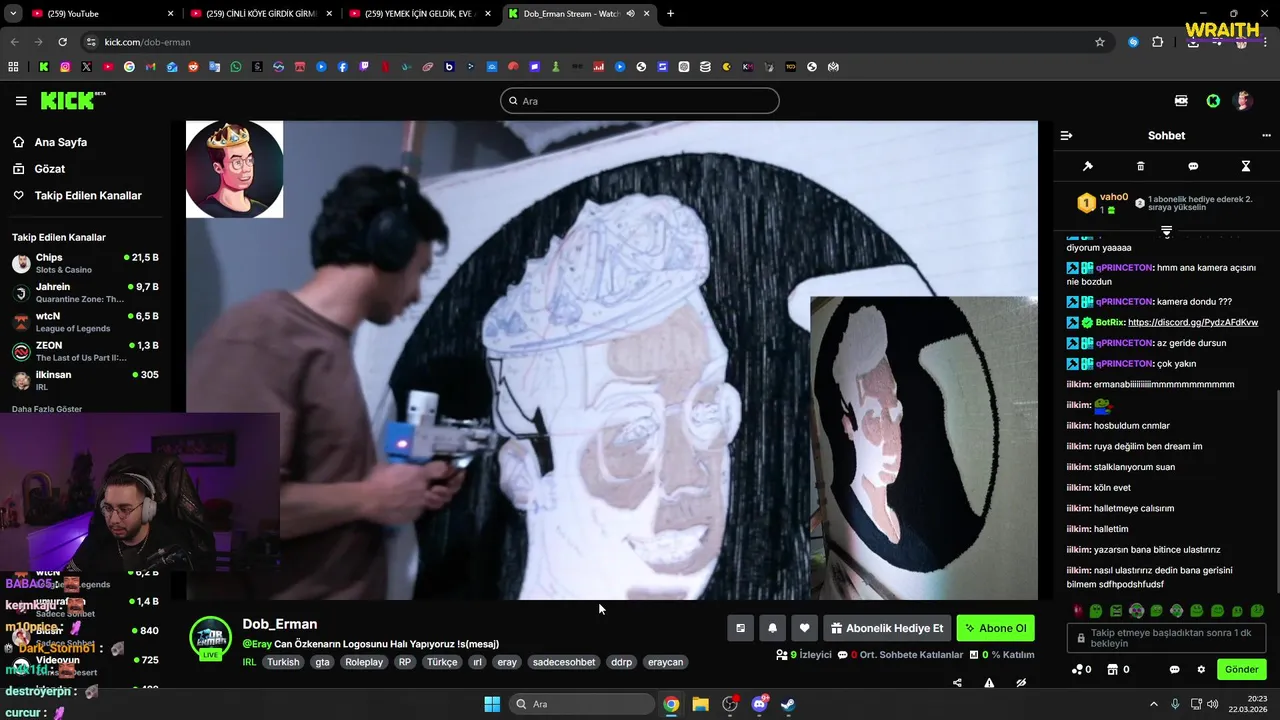1280x720 pixels.
Task: Click the IRL category link
Action: click(249, 662)
